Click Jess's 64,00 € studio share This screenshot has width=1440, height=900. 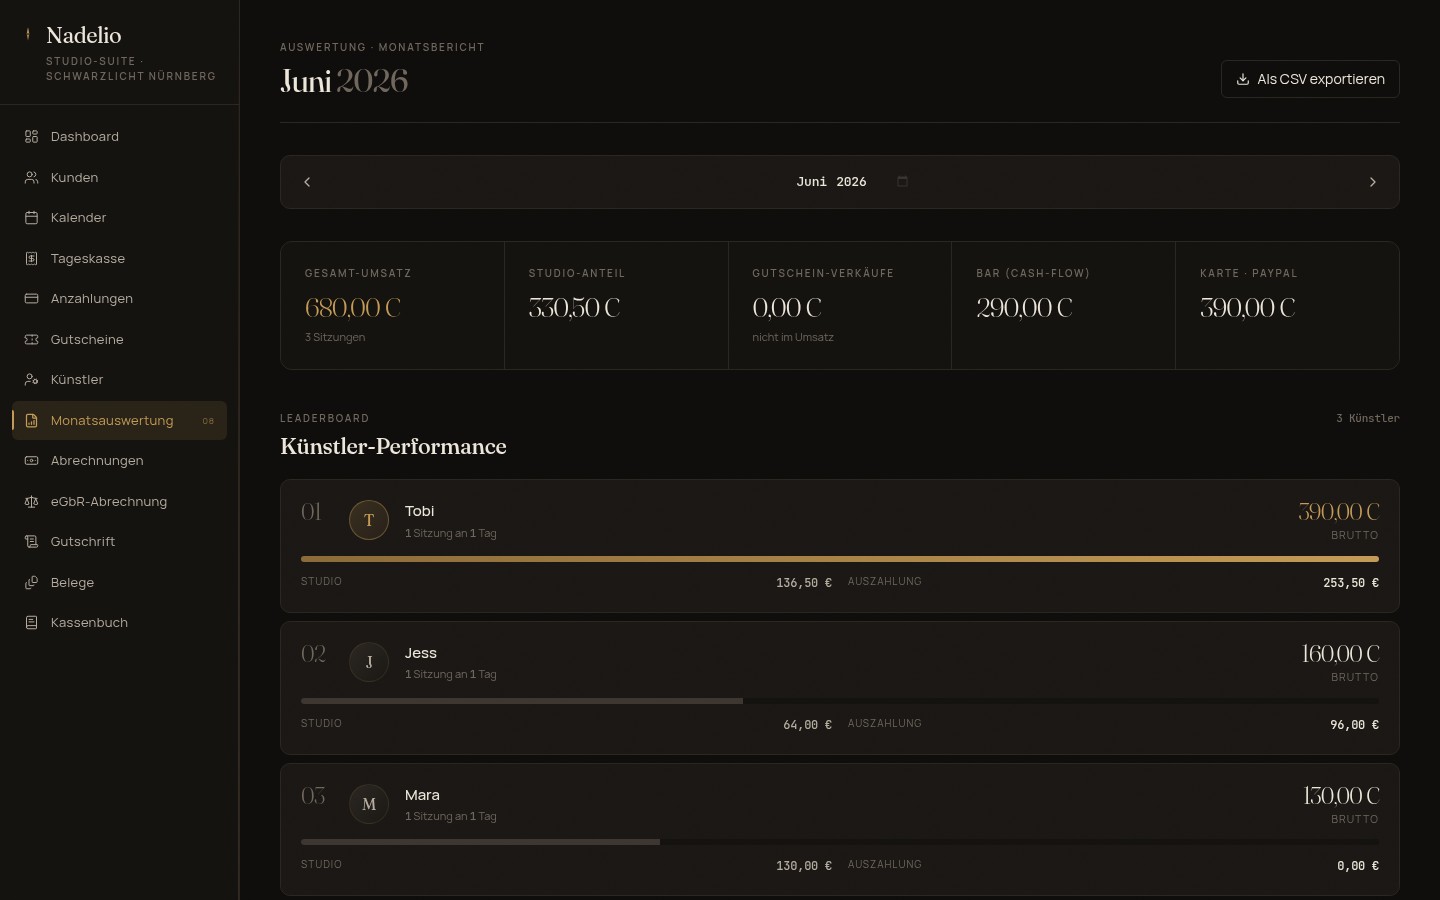coord(808,725)
